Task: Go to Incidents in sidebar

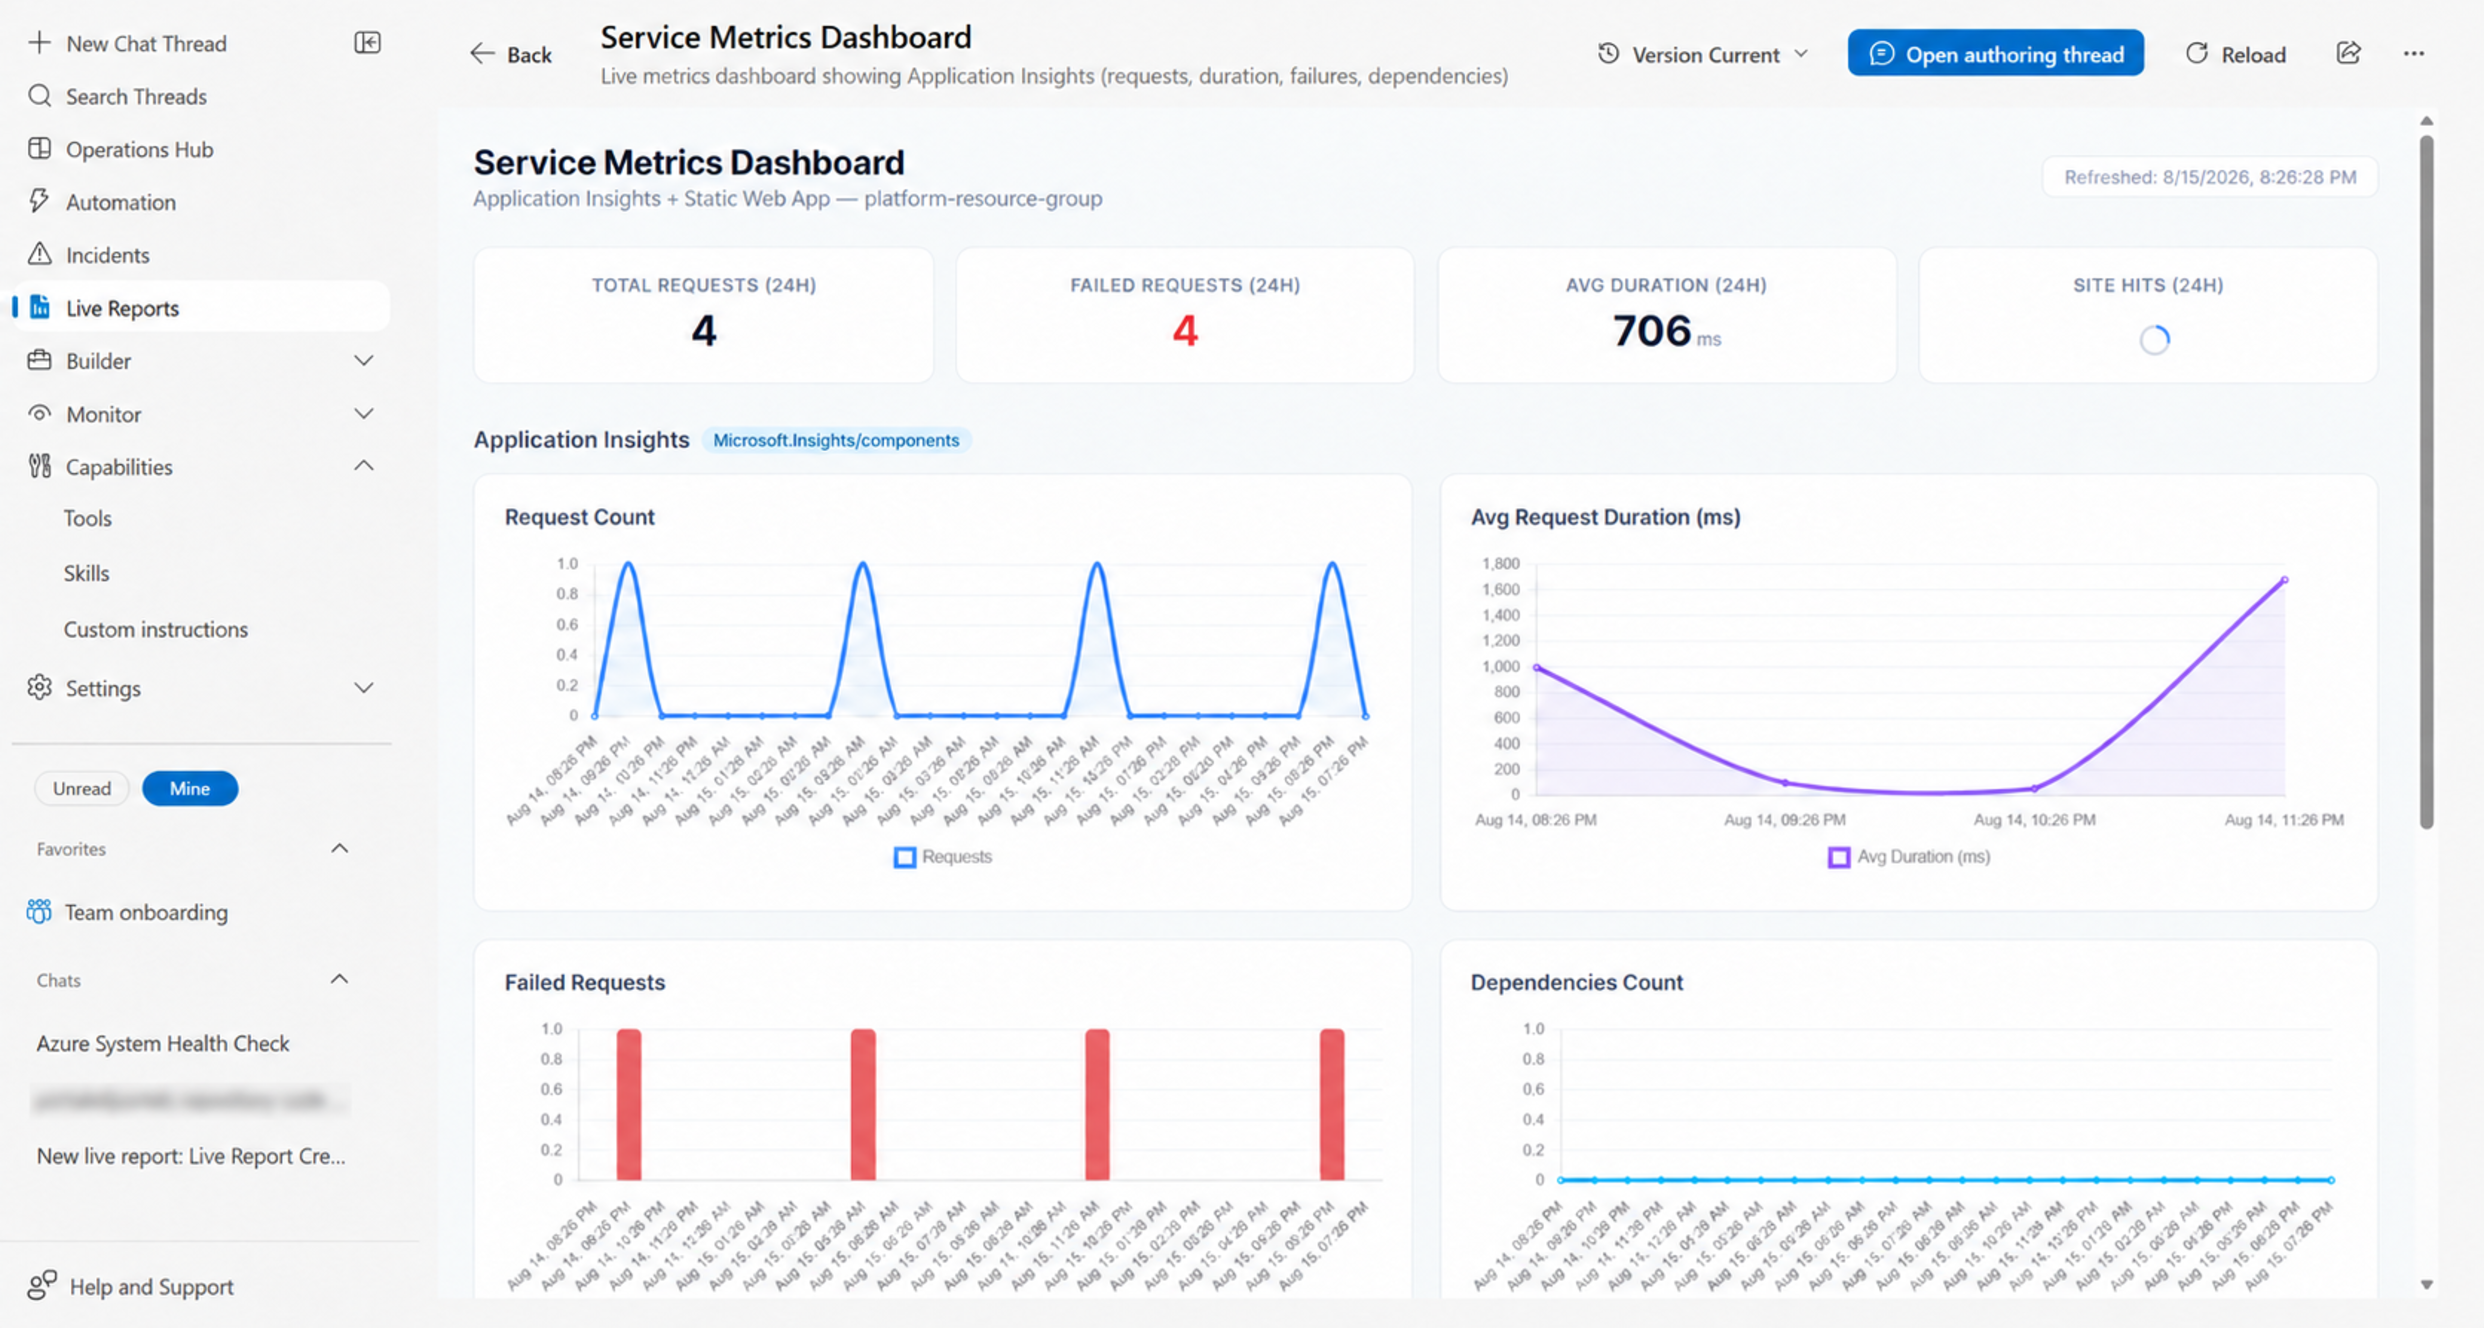Action: (108, 255)
